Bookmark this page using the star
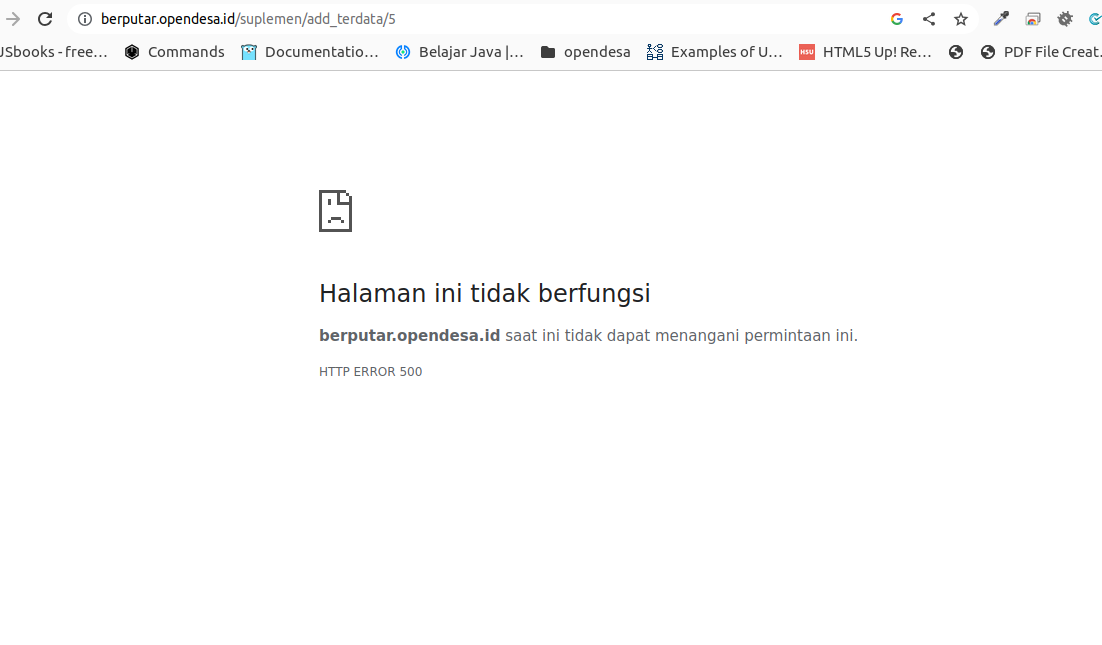This screenshot has width=1102, height=645. [960, 18]
